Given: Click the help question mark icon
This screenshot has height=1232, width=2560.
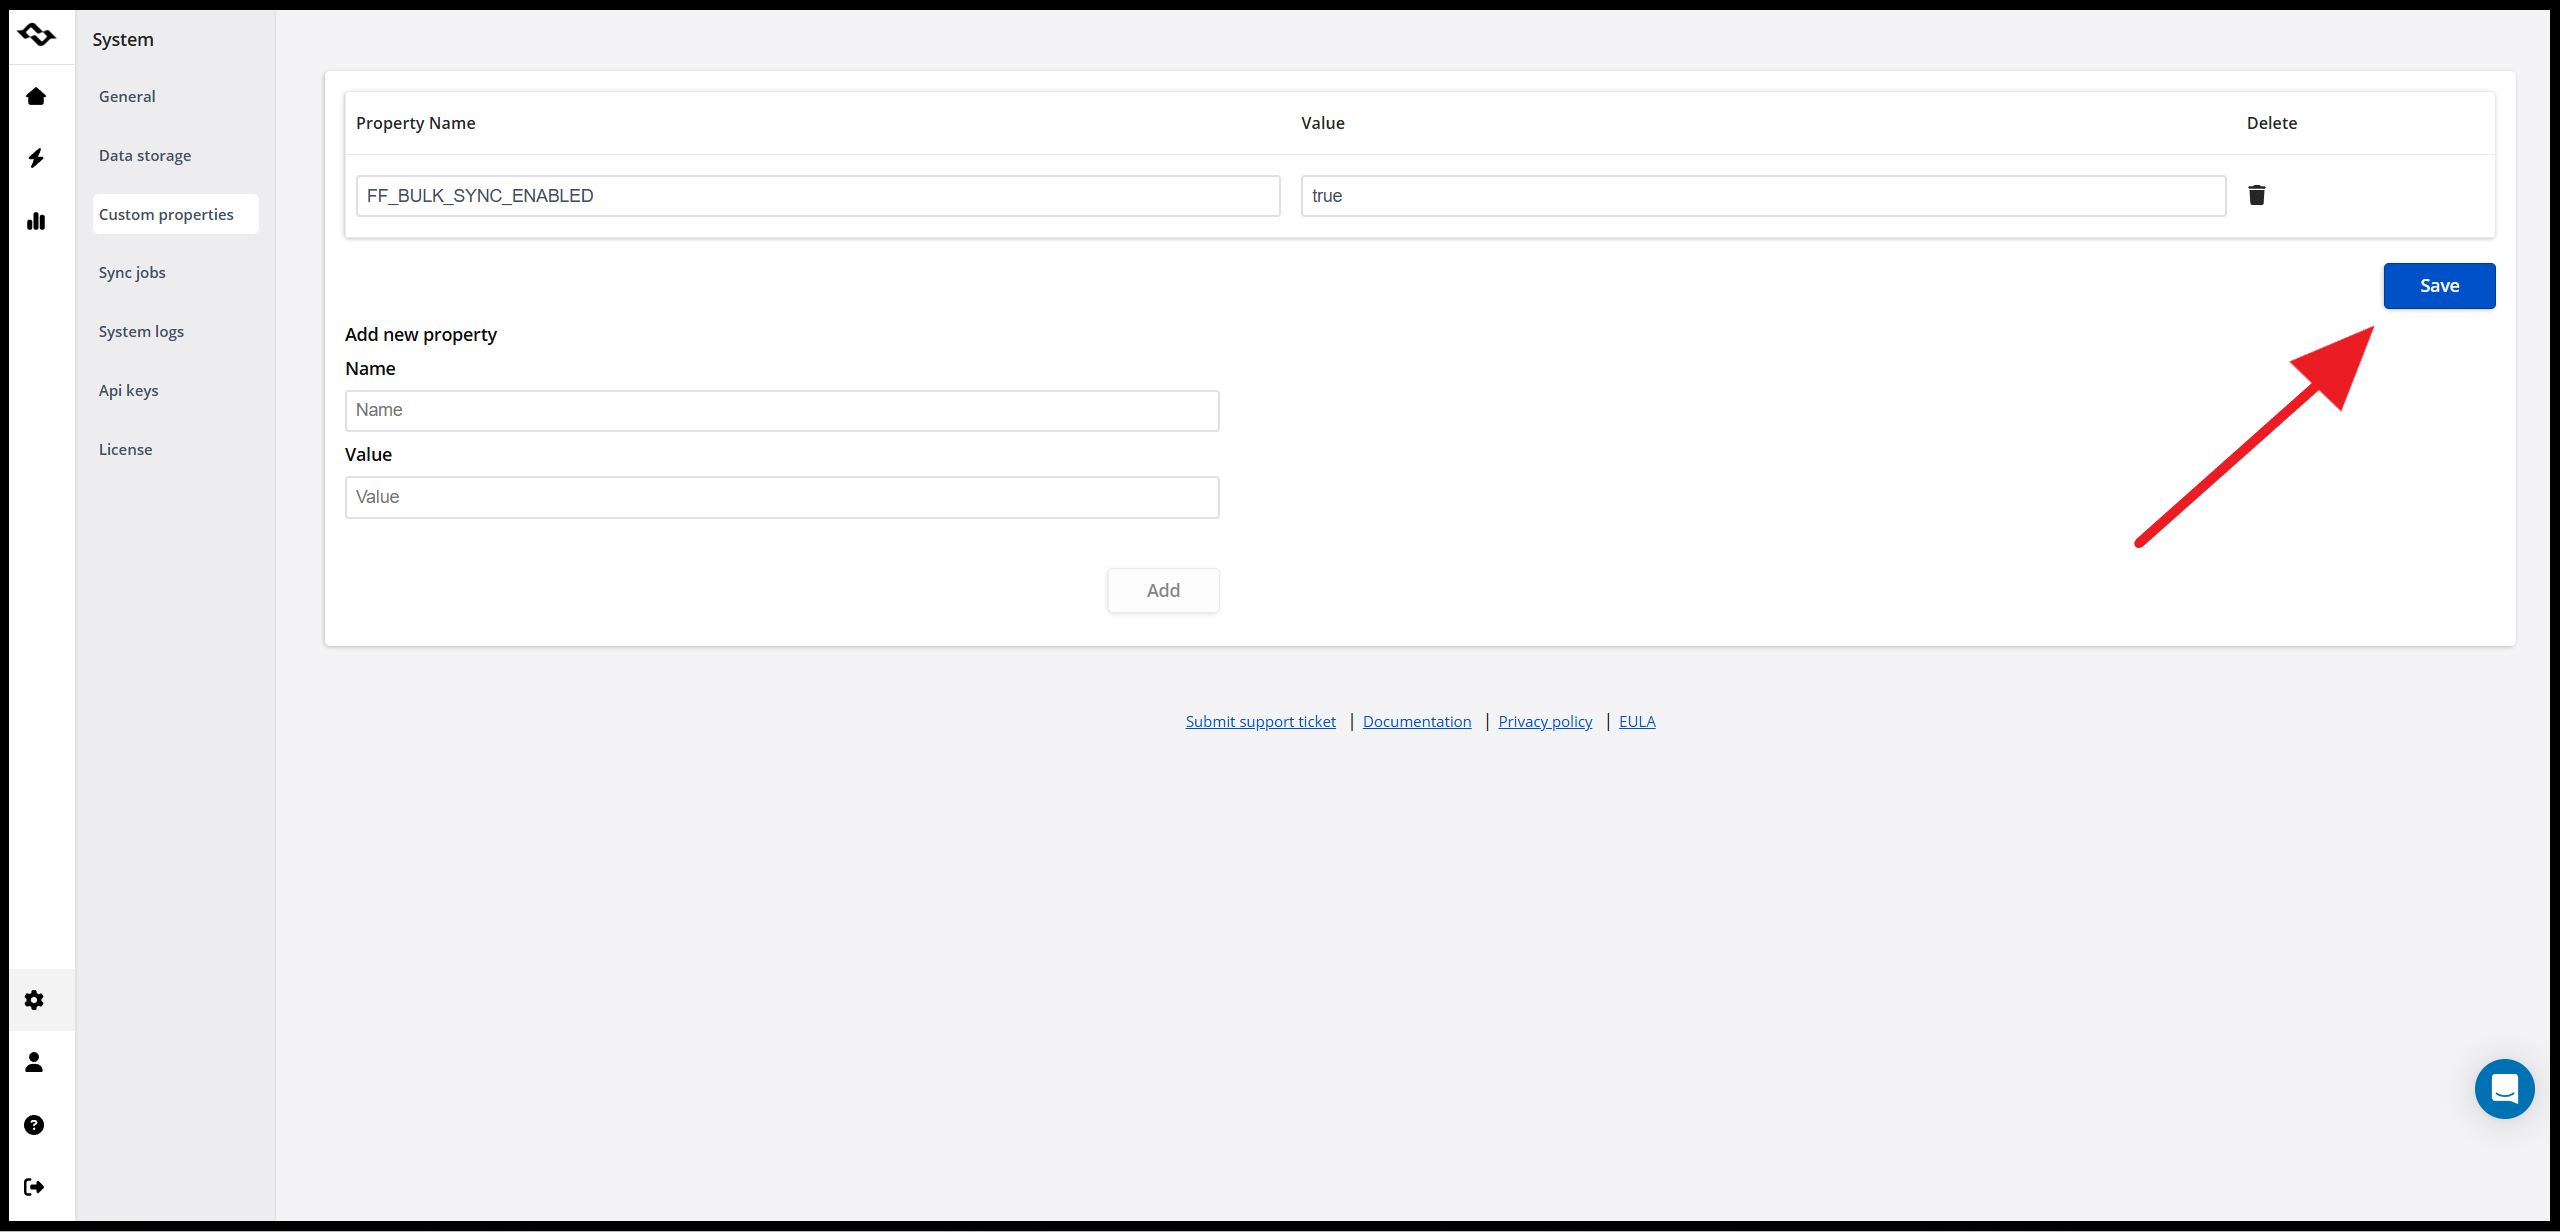Looking at the screenshot, I should tap(34, 1125).
